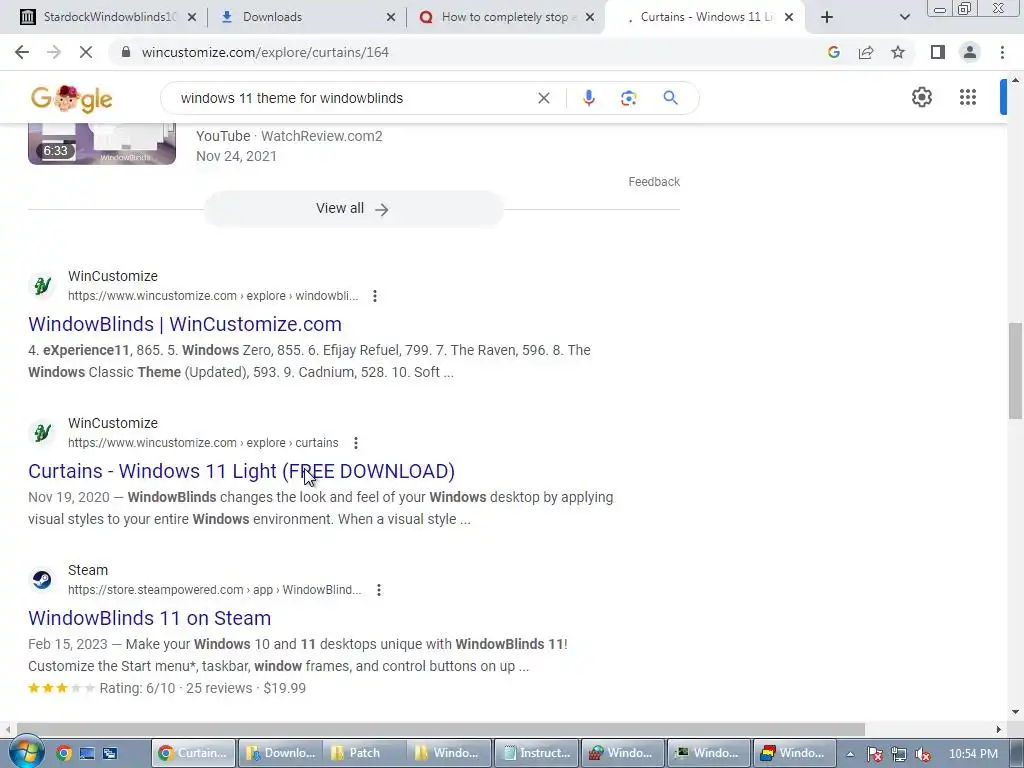The height and width of the screenshot is (768, 1024).
Task: Open more options for Steam result
Action: 379,590
